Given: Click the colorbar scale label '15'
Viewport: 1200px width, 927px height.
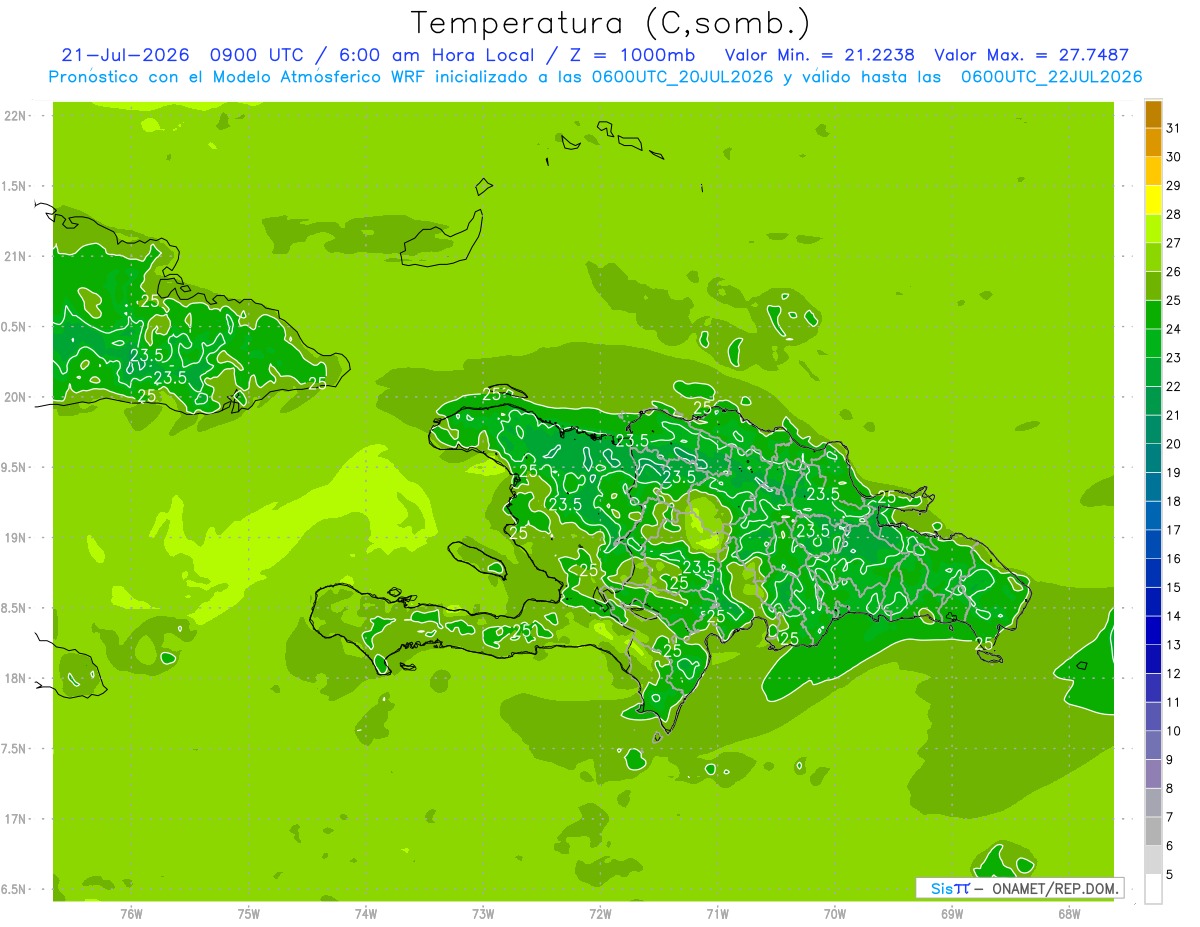Looking at the screenshot, I should pos(1174,588).
